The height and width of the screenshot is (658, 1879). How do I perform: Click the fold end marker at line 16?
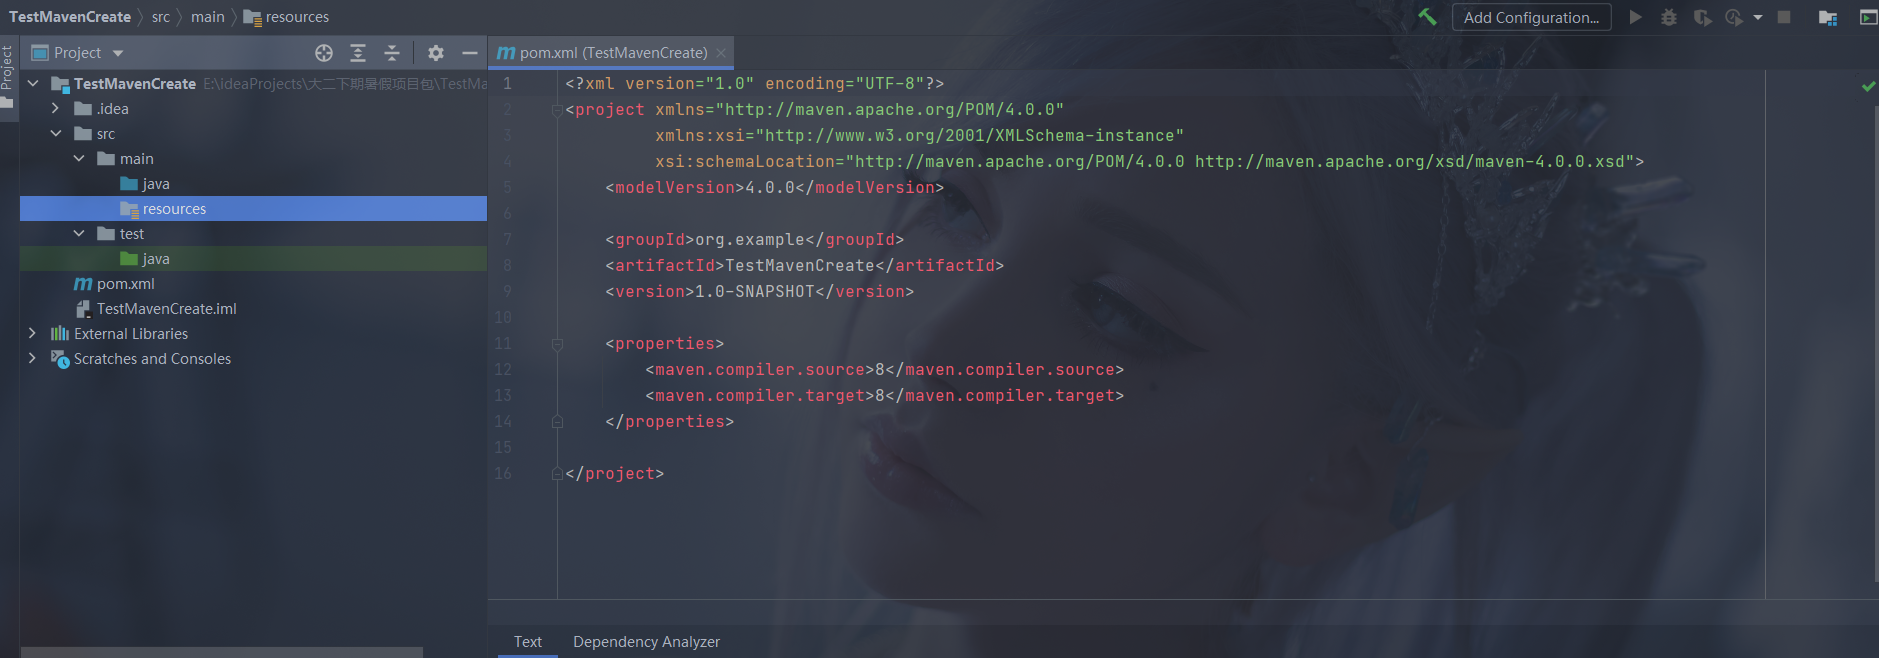pyautogui.click(x=557, y=474)
